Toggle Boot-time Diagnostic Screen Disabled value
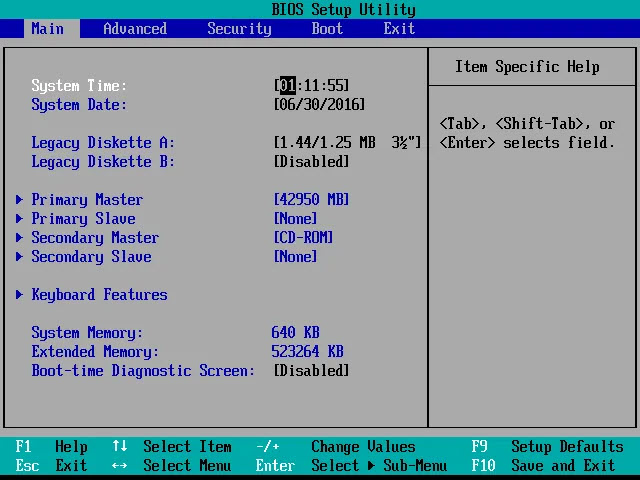Image resolution: width=640 pixels, height=480 pixels. point(311,371)
